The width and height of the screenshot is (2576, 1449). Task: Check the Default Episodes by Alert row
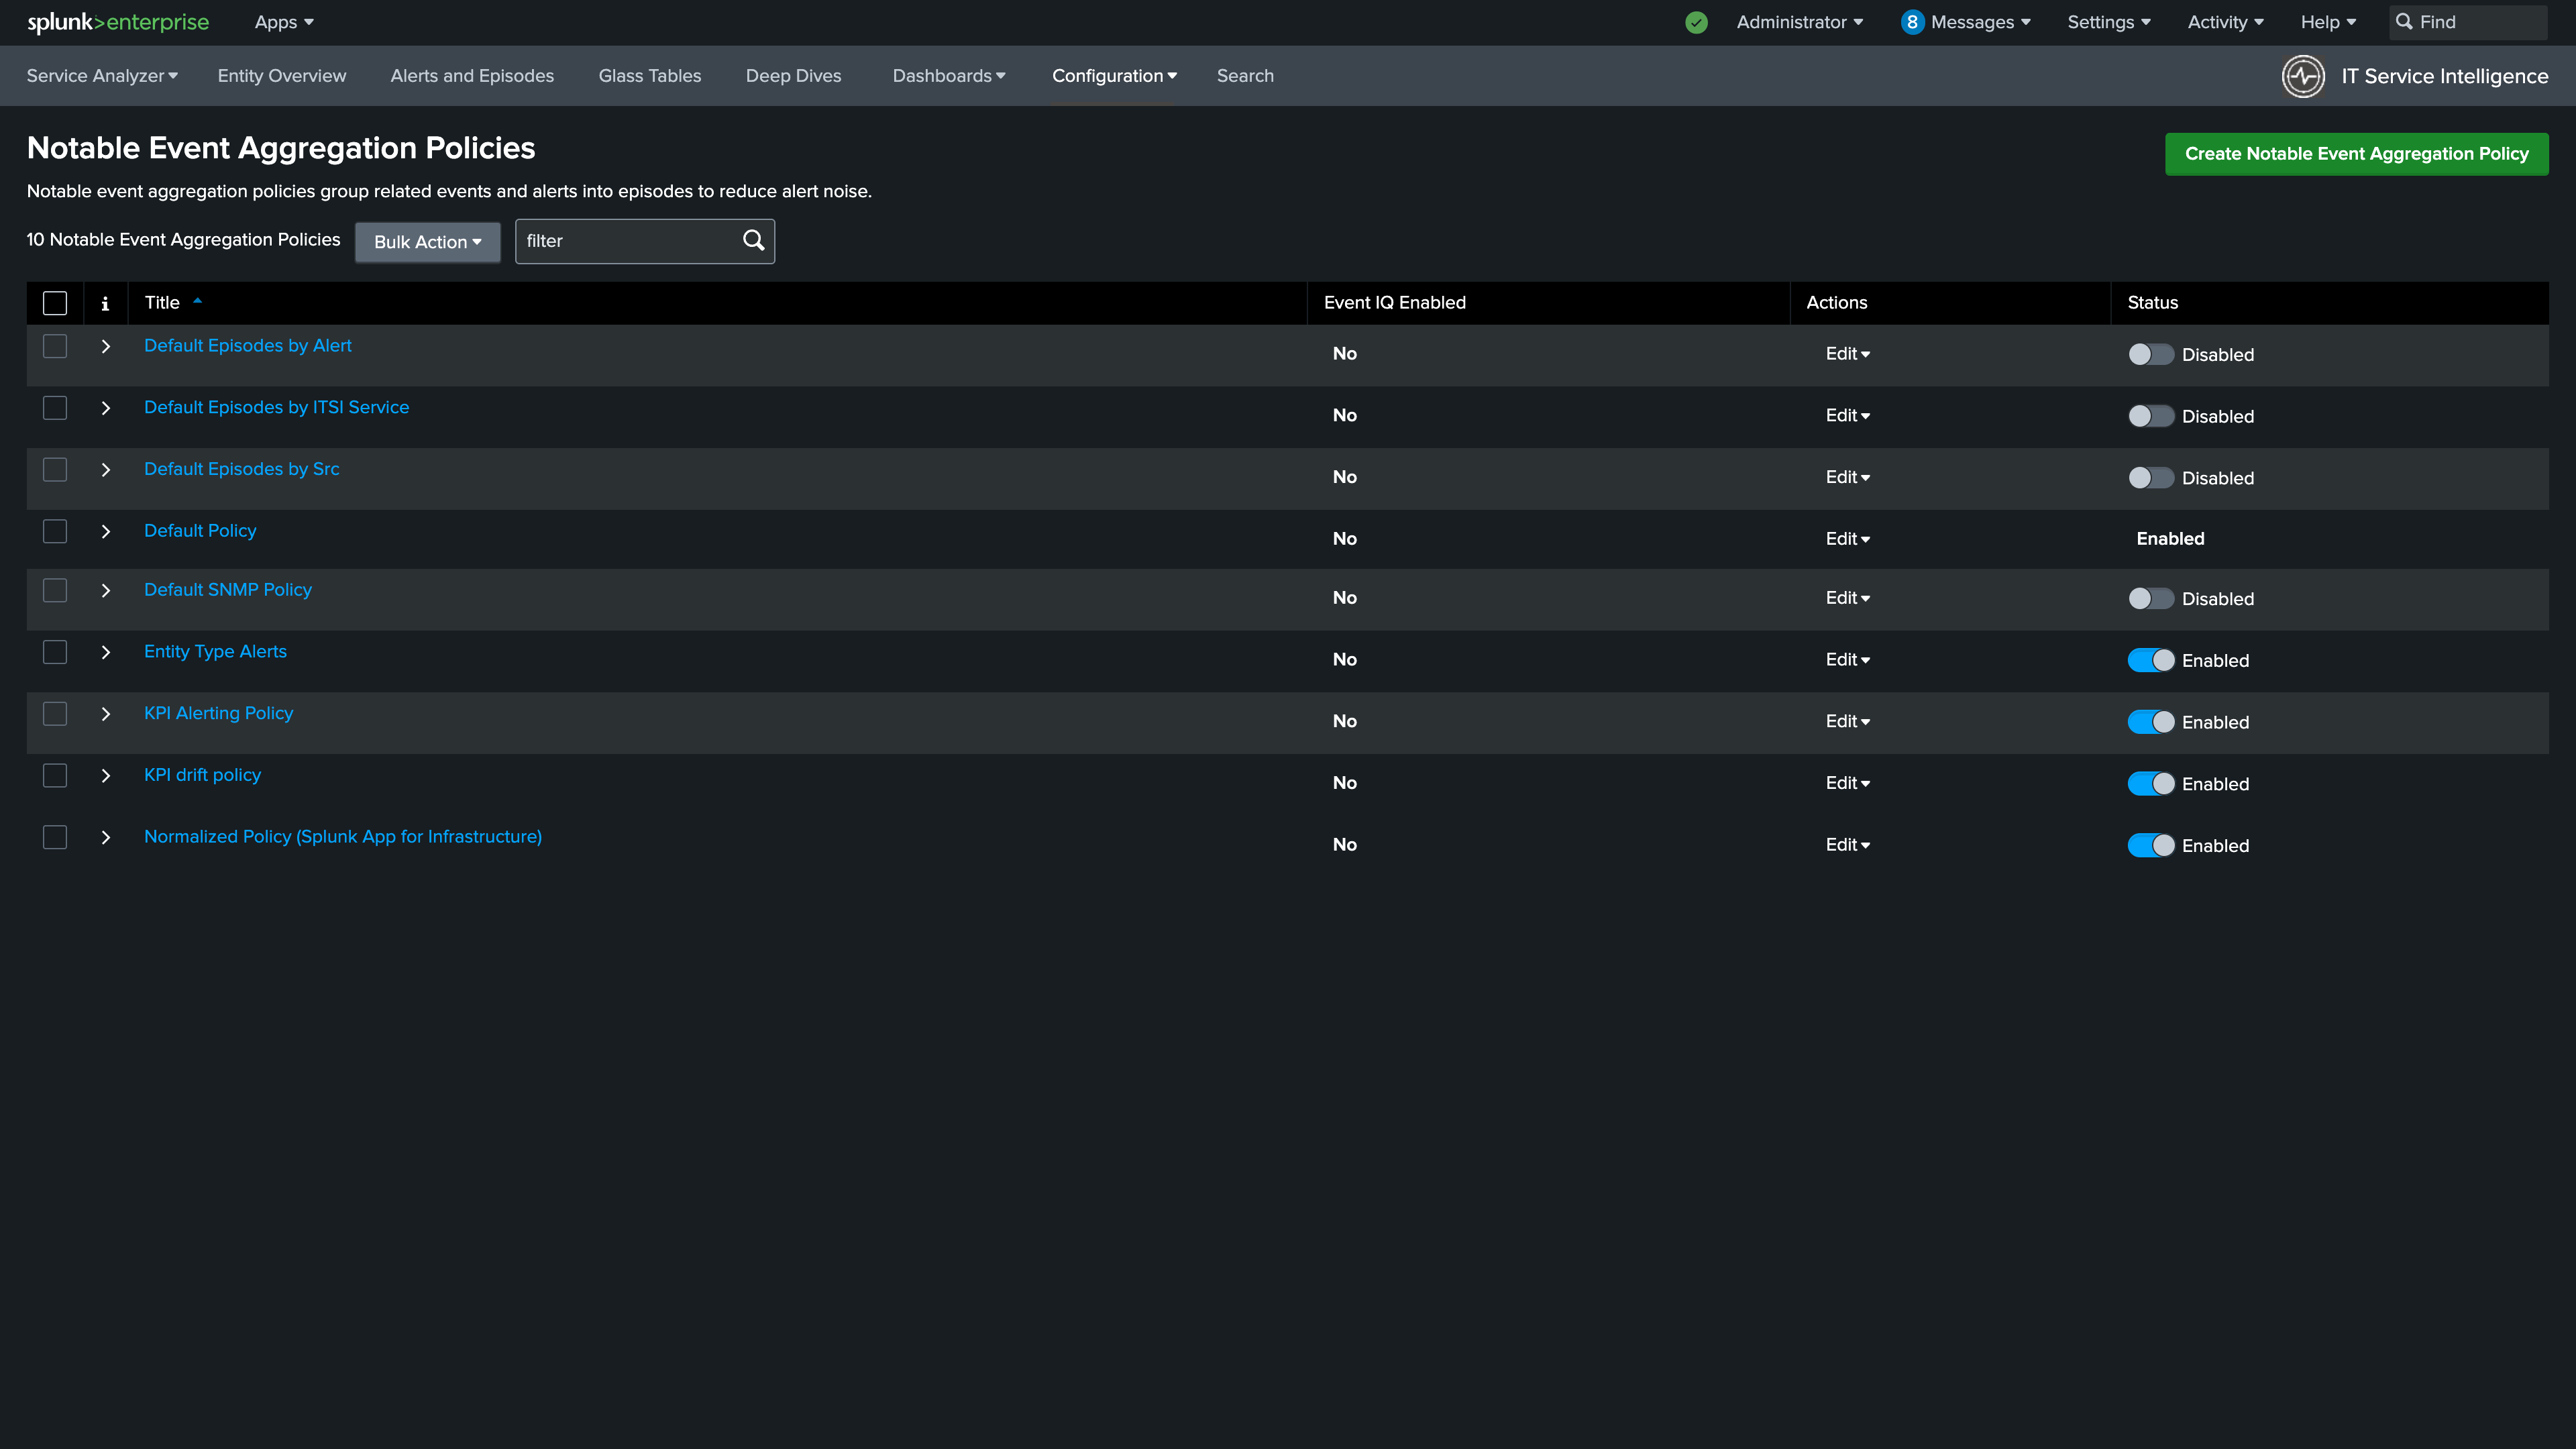[x=55, y=346]
